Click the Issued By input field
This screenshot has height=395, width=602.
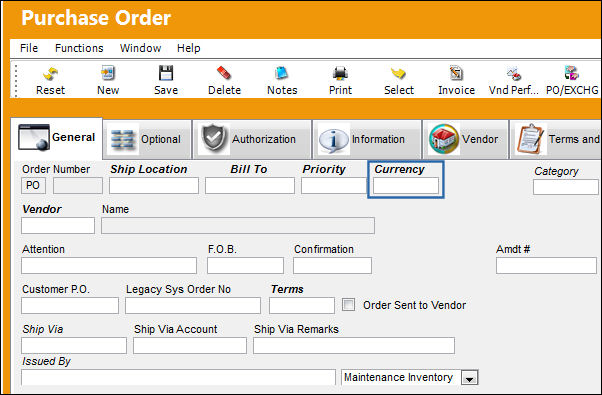pyautogui.click(x=179, y=378)
